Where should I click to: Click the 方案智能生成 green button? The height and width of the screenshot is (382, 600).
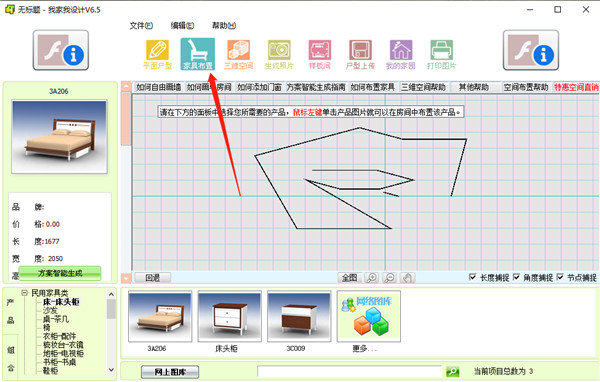pos(60,273)
